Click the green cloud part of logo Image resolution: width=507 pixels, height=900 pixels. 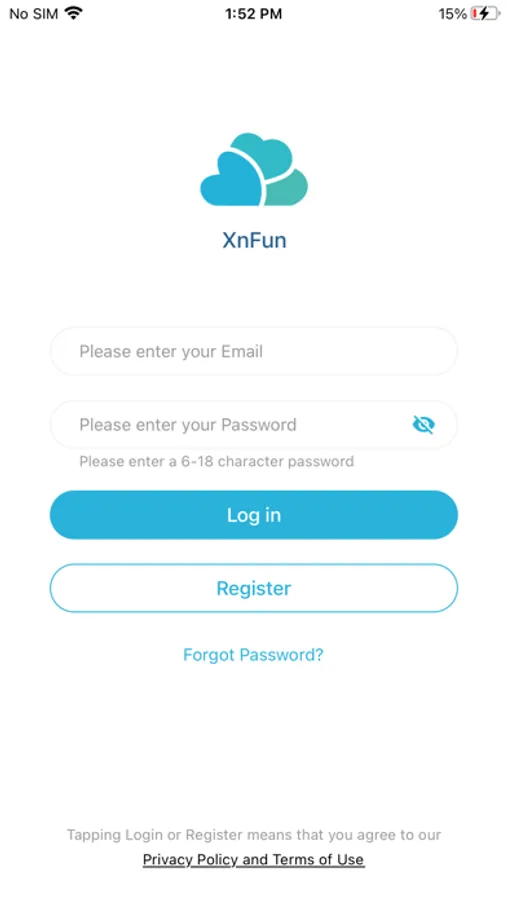(287, 188)
